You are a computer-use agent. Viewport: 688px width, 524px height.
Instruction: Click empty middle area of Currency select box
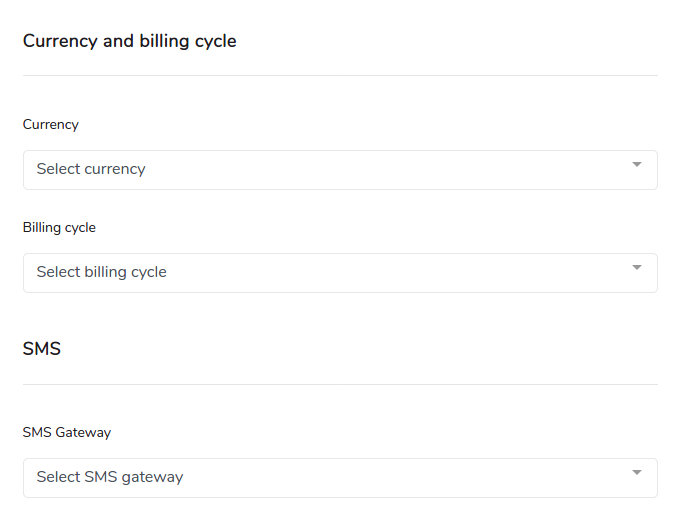coord(400,170)
